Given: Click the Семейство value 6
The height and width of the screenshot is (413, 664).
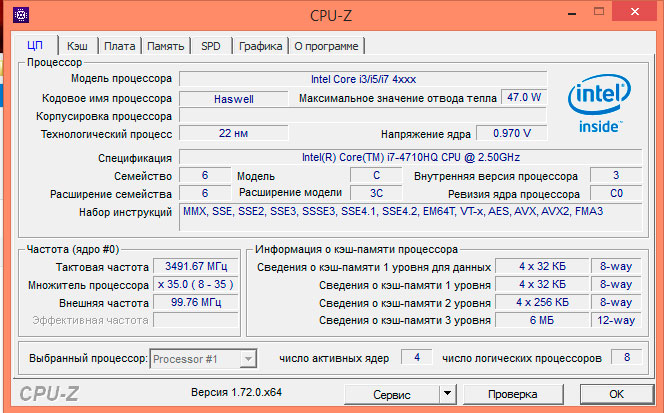Looking at the screenshot, I should tap(205, 175).
